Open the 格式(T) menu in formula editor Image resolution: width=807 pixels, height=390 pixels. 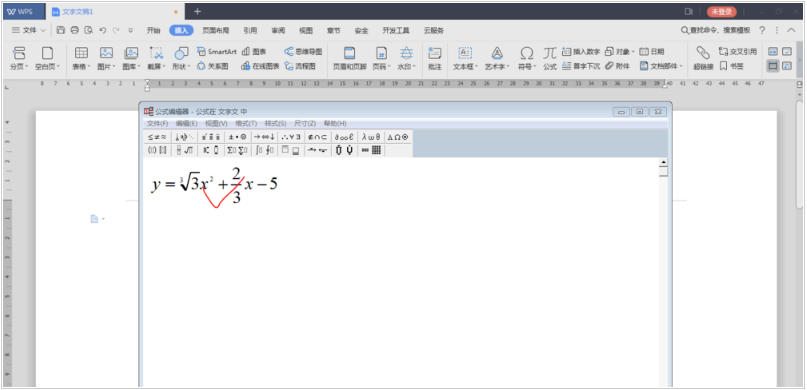pos(246,123)
